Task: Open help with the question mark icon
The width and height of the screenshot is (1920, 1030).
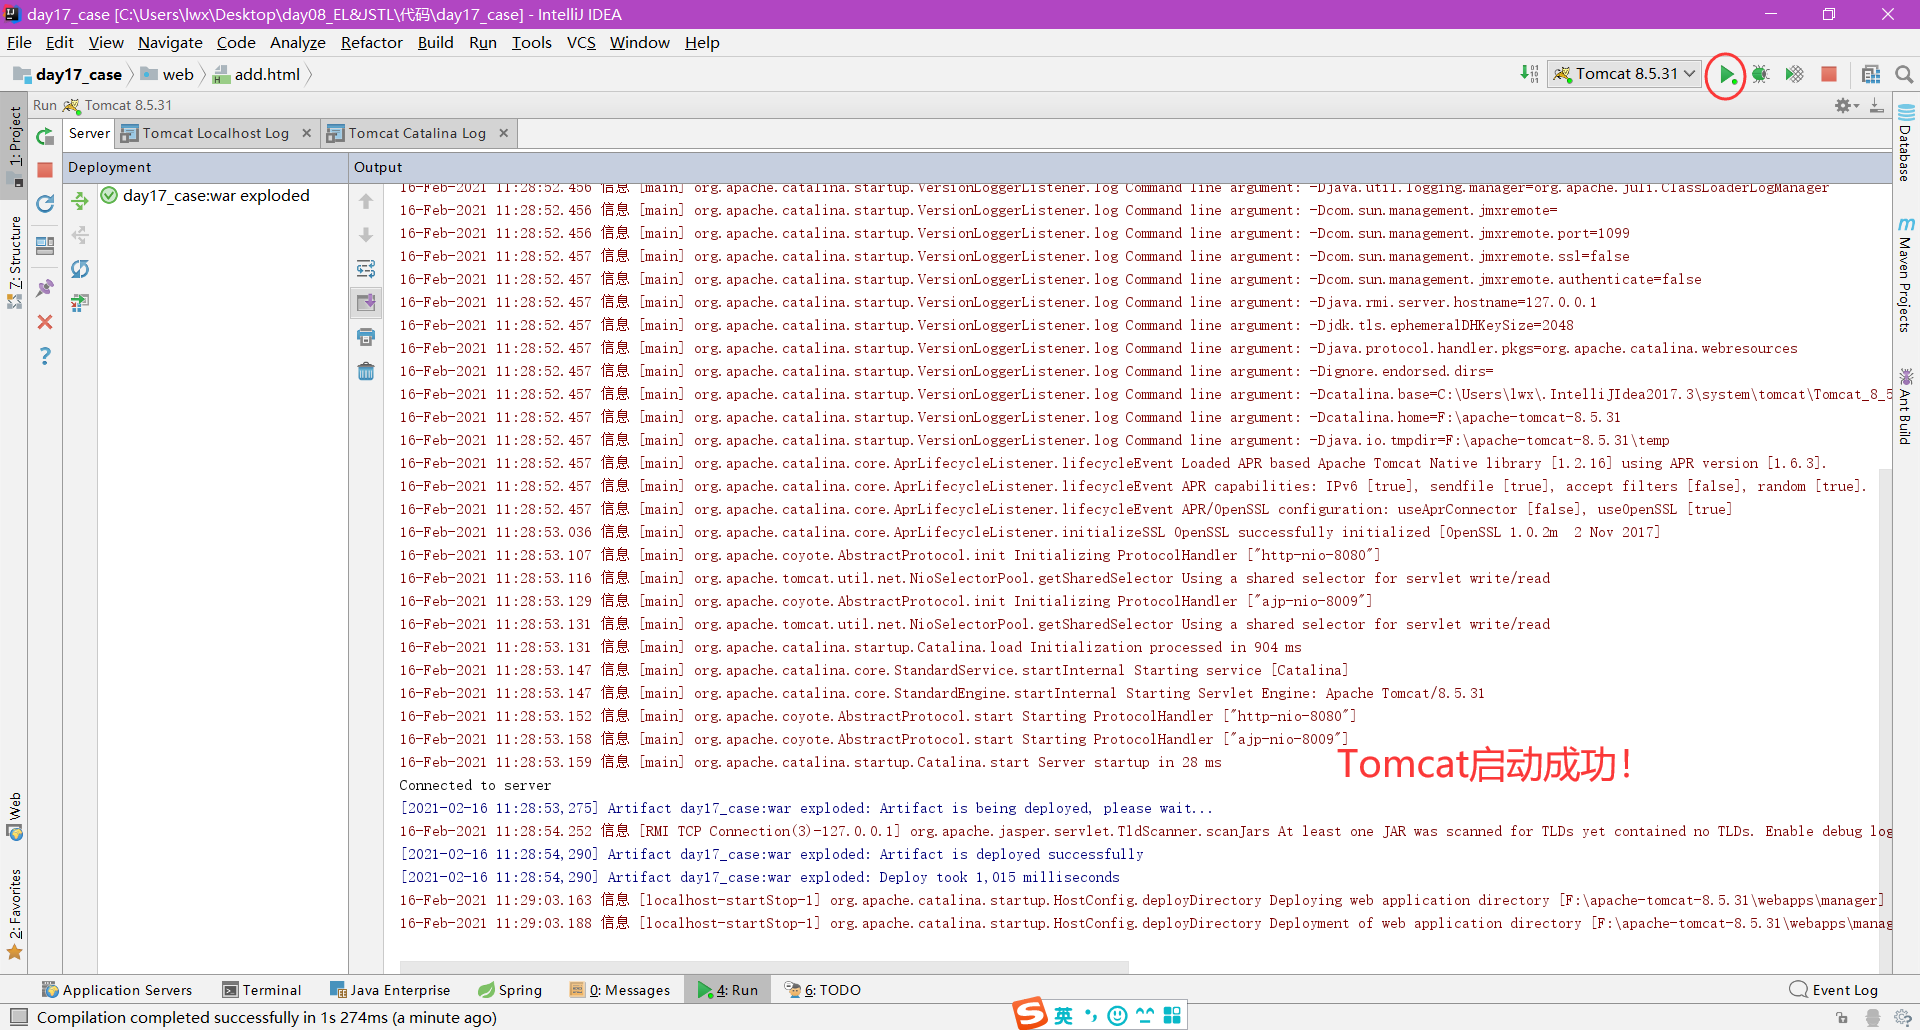Action: coord(45,356)
